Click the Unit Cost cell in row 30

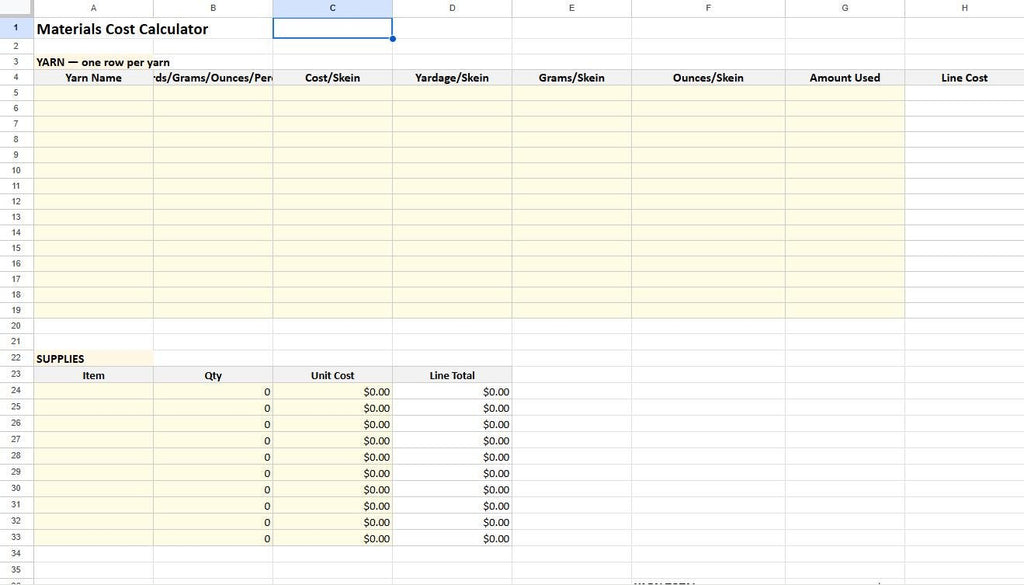(332, 490)
